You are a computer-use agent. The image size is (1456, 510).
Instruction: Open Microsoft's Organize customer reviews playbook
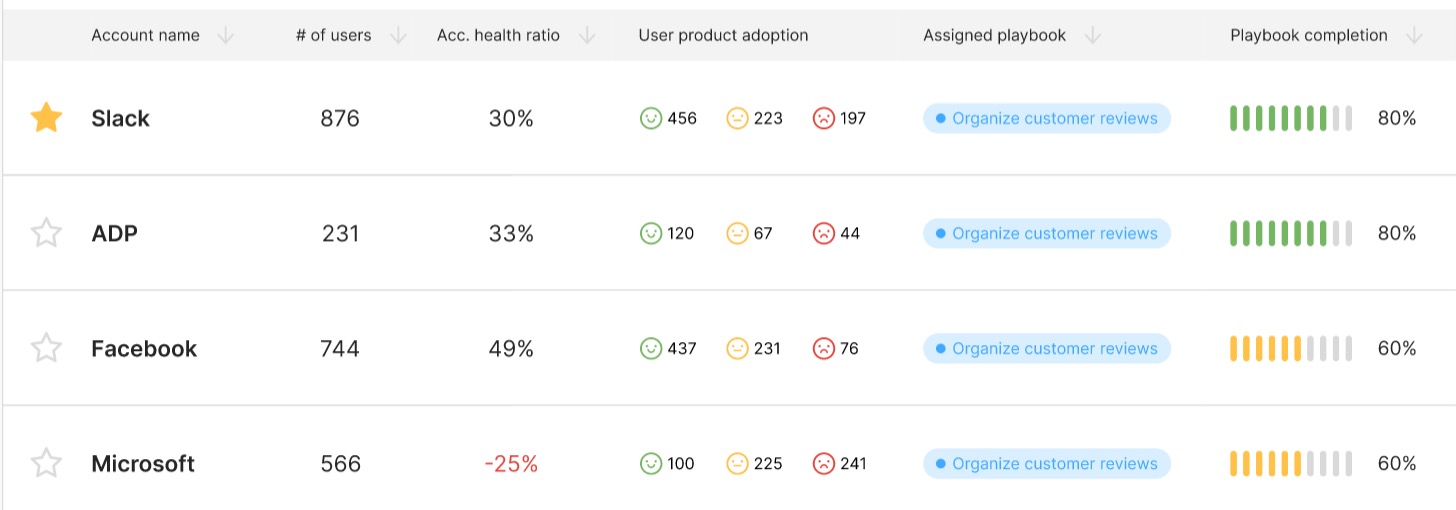pyautogui.click(x=1046, y=464)
